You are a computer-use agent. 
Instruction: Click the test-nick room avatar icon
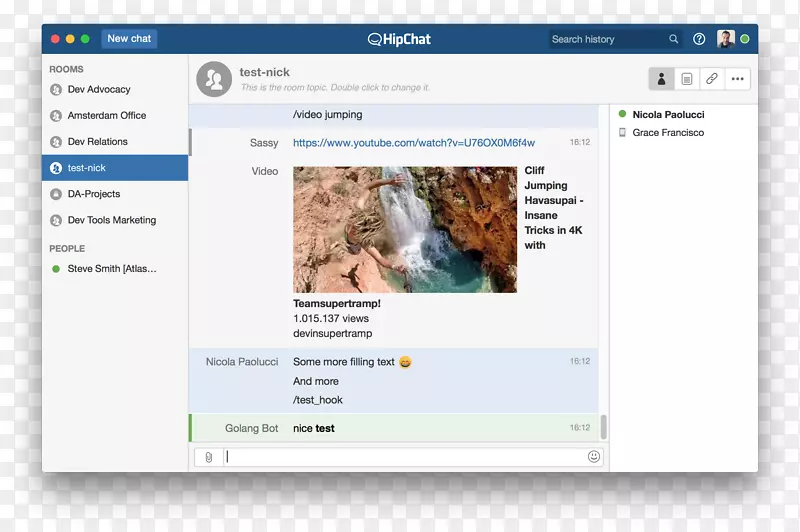point(214,79)
